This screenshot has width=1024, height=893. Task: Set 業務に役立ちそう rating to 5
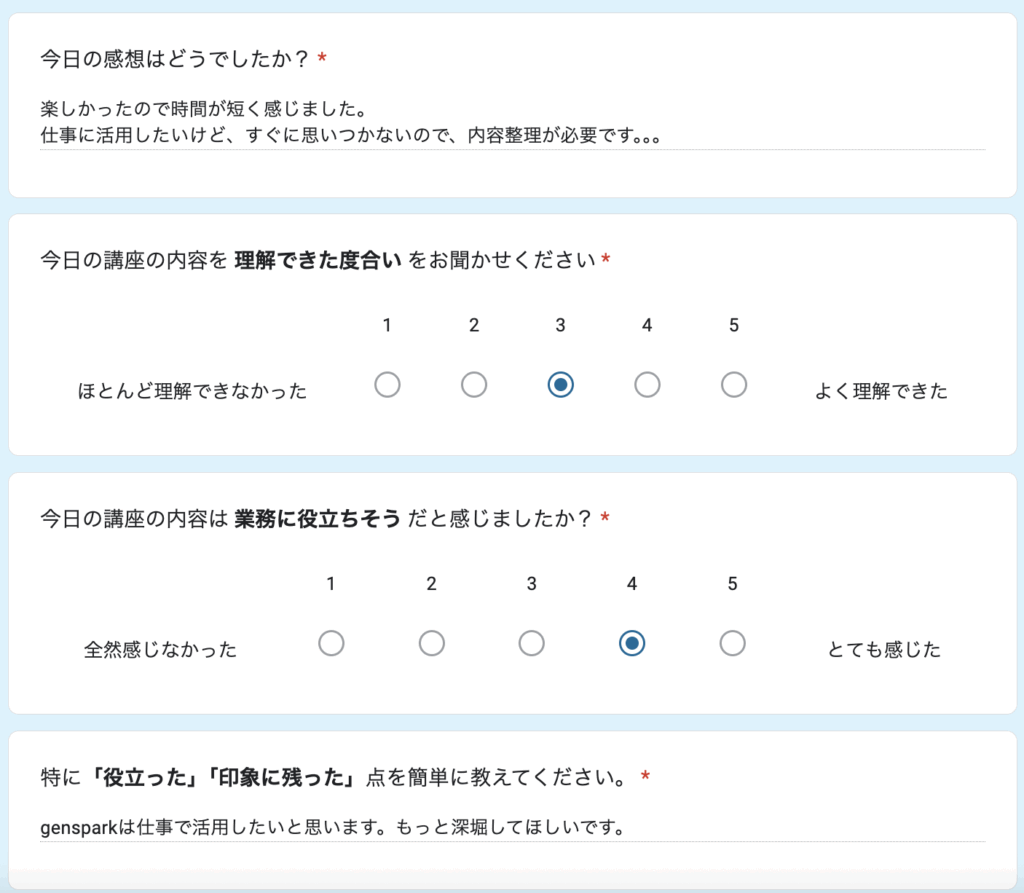[733, 644]
